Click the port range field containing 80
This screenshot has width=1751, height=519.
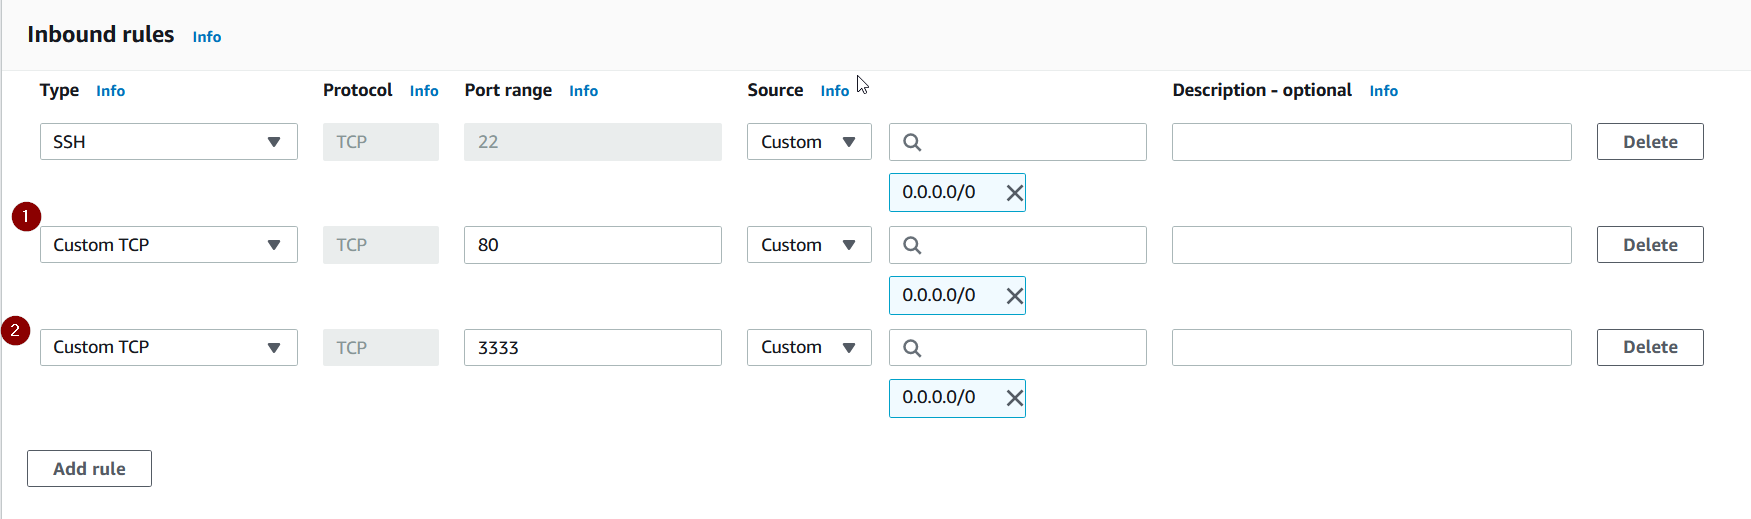click(592, 245)
